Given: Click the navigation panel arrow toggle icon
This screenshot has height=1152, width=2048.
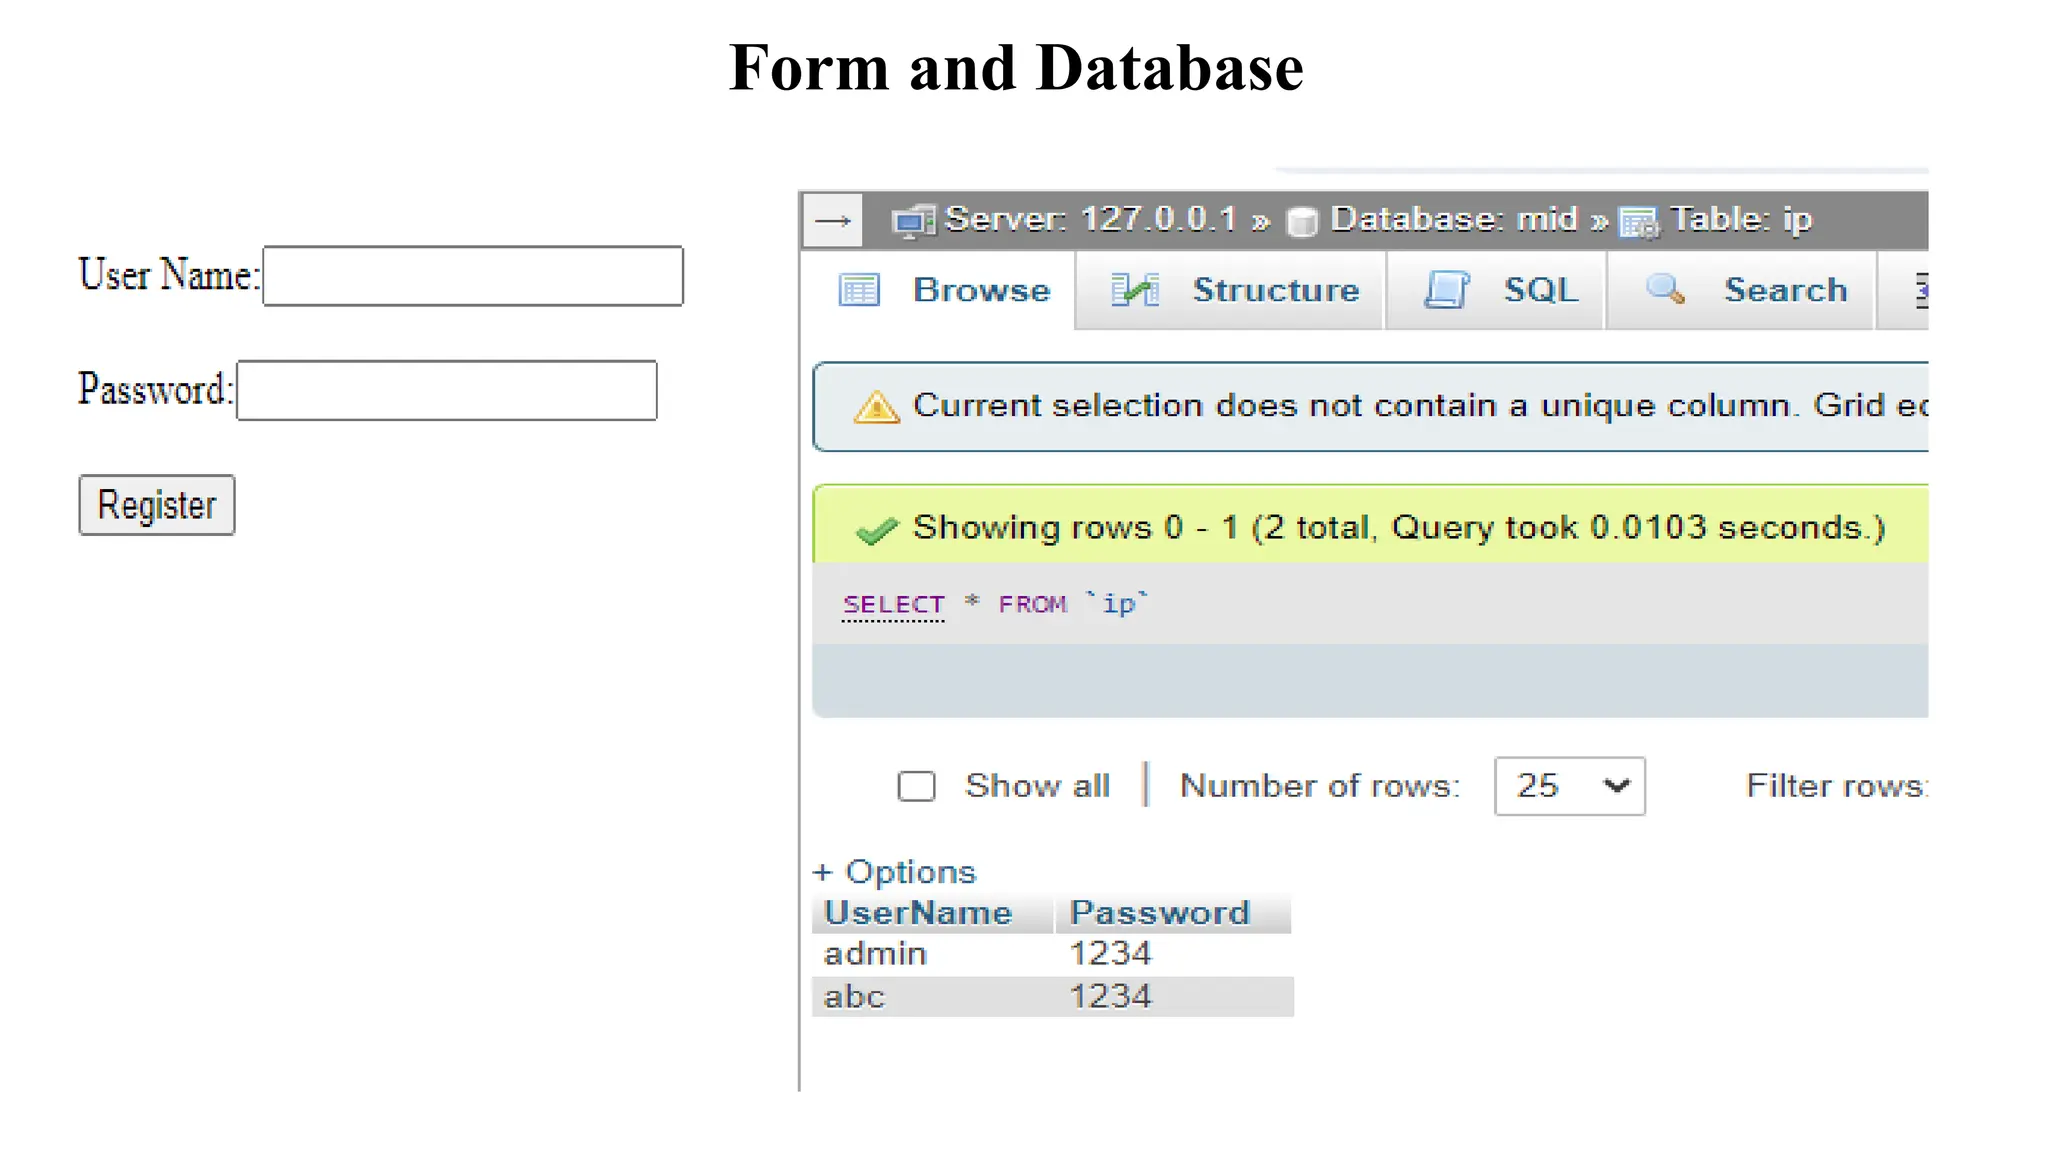Looking at the screenshot, I should (x=833, y=221).
